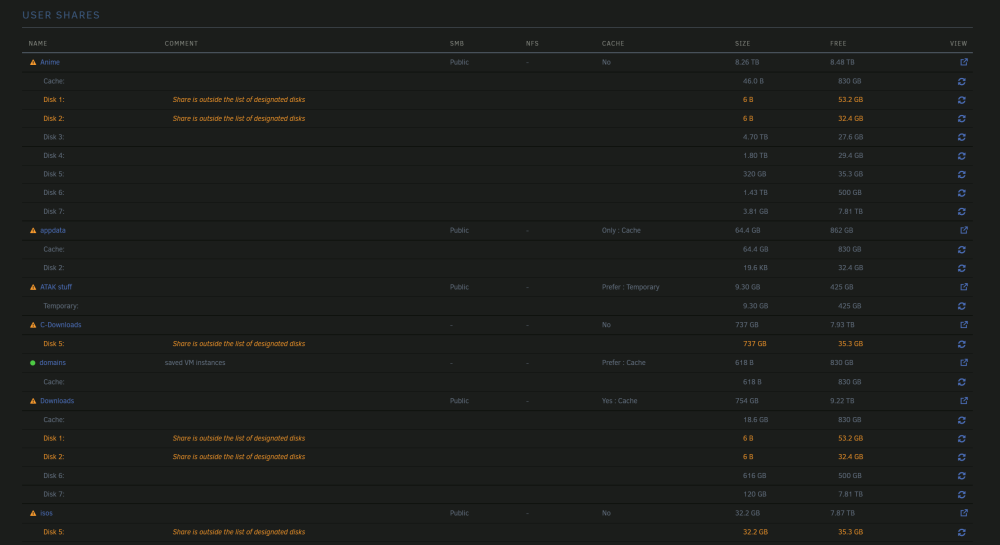The height and width of the screenshot is (545, 1000).
Task: Click refresh icon on Anime Disk 5 320 GB row
Action: [x=962, y=175]
